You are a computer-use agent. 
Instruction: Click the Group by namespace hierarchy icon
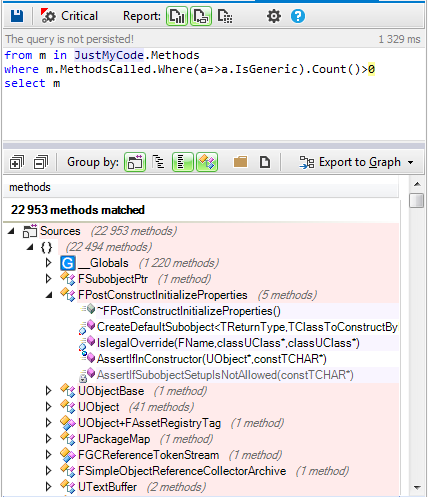[158, 162]
